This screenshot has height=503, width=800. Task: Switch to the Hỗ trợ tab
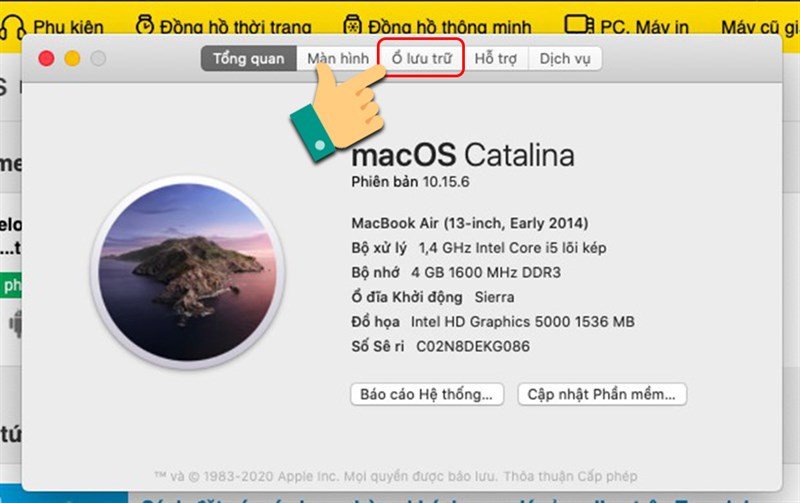pyautogui.click(x=496, y=59)
